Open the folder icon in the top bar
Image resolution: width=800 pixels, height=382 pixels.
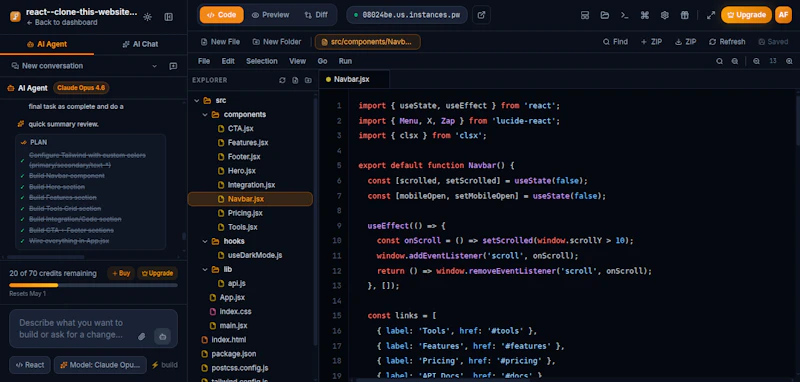[x=605, y=15]
